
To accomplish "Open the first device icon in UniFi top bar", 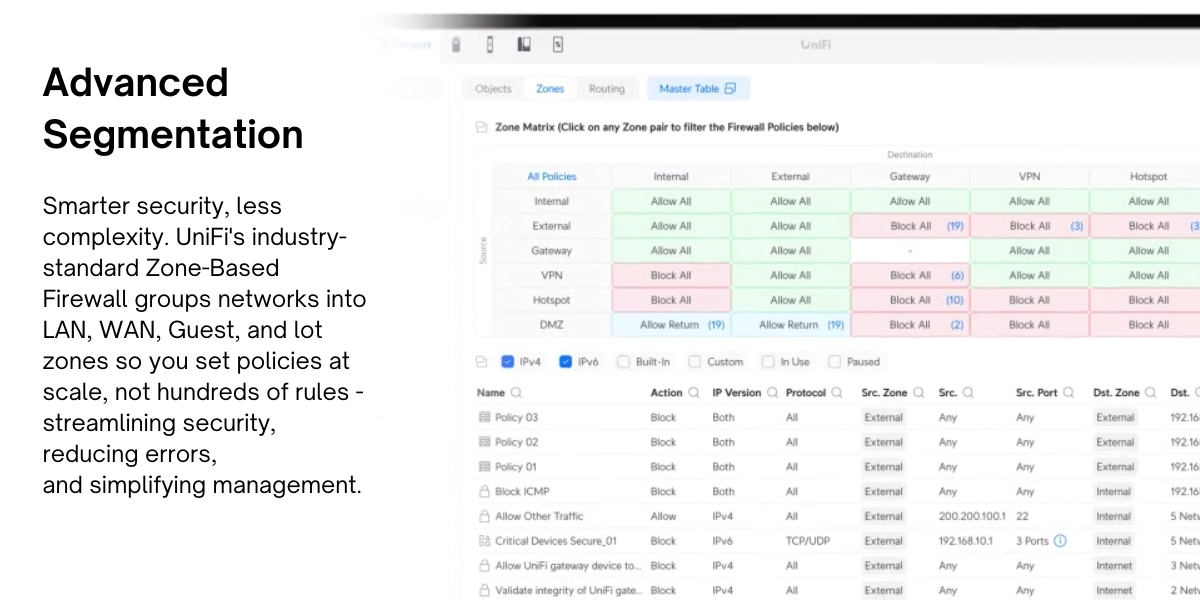I will 456,45.
